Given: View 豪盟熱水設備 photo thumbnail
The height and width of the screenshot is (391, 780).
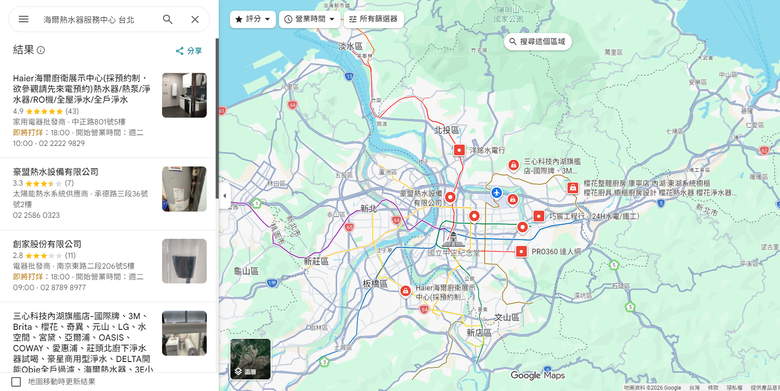Looking at the screenshot, I should (x=184, y=189).
